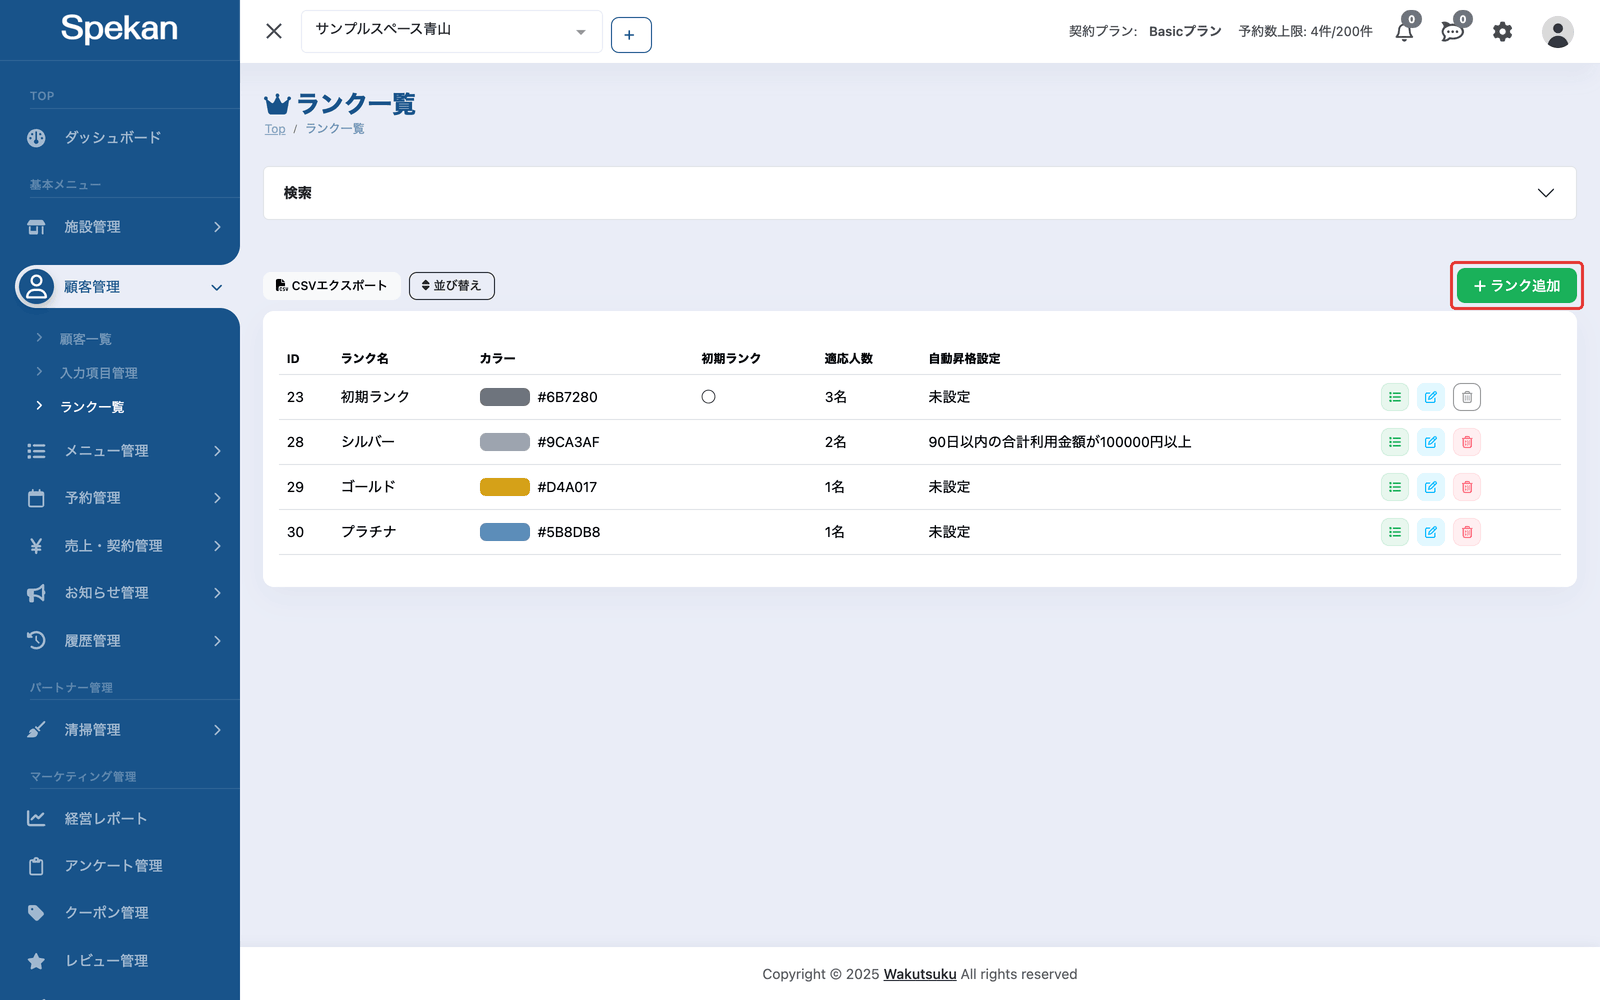The image size is (1600, 1000).
Task: Open the notifications bell icon
Action: pyautogui.click(x=1404, y=31)
